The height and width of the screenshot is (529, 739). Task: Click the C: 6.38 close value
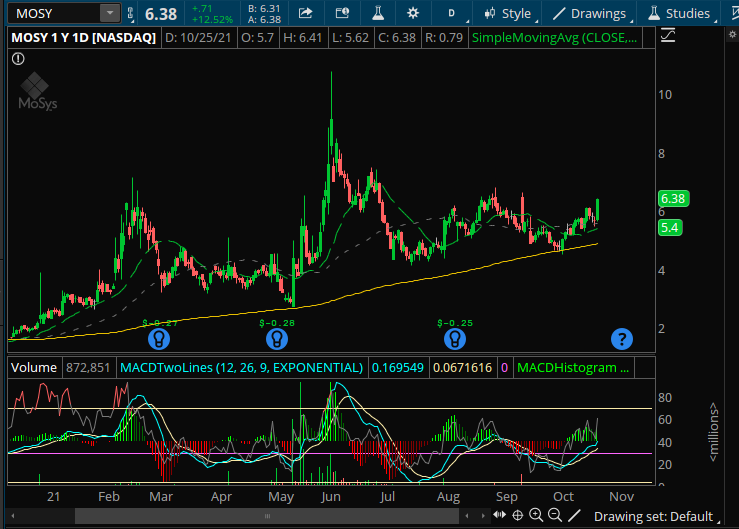coord(397,38)
